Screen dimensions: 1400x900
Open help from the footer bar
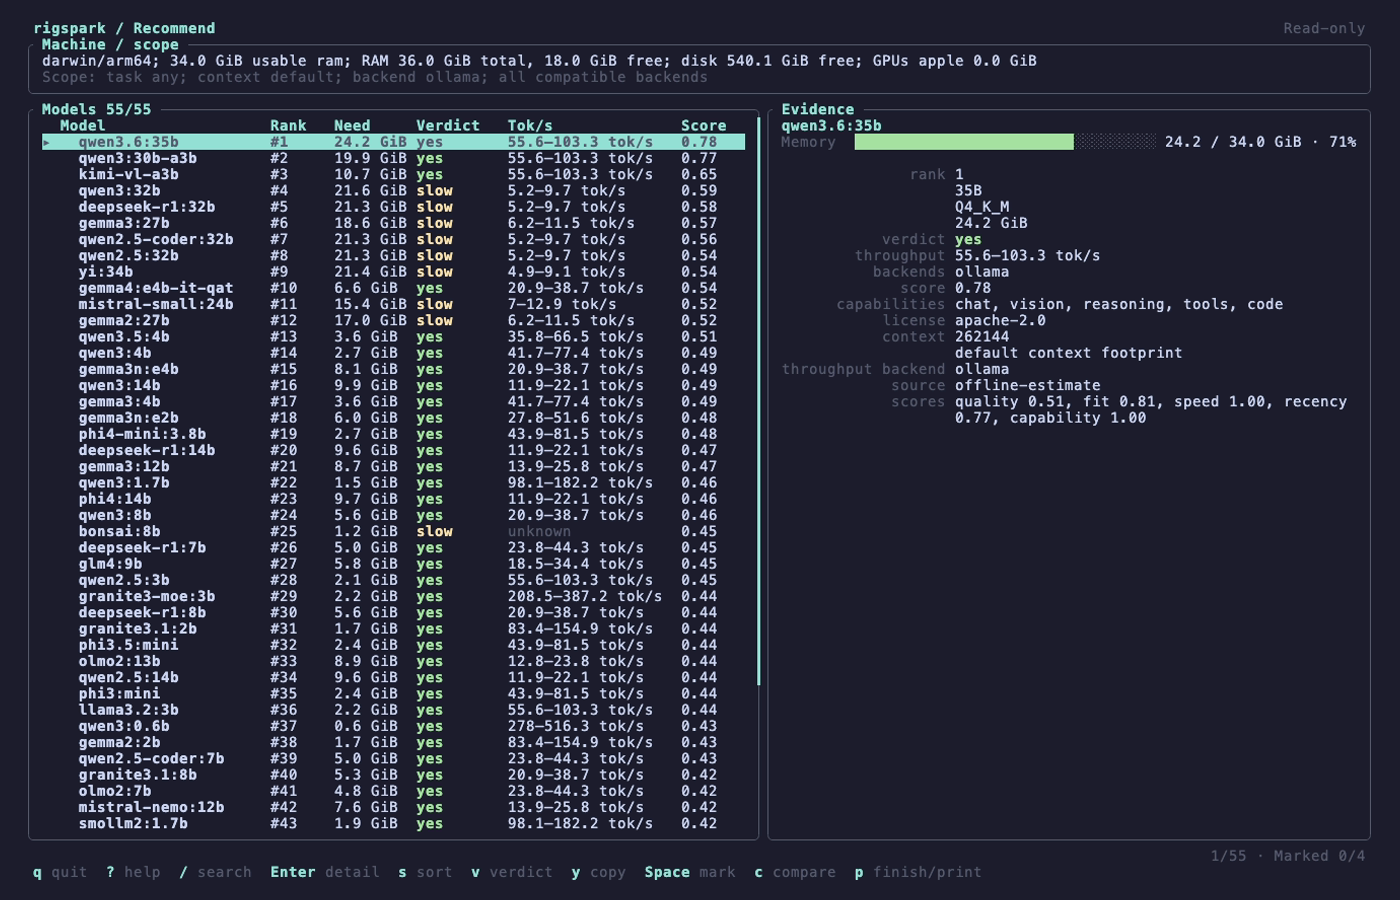(x=133, y=872)
